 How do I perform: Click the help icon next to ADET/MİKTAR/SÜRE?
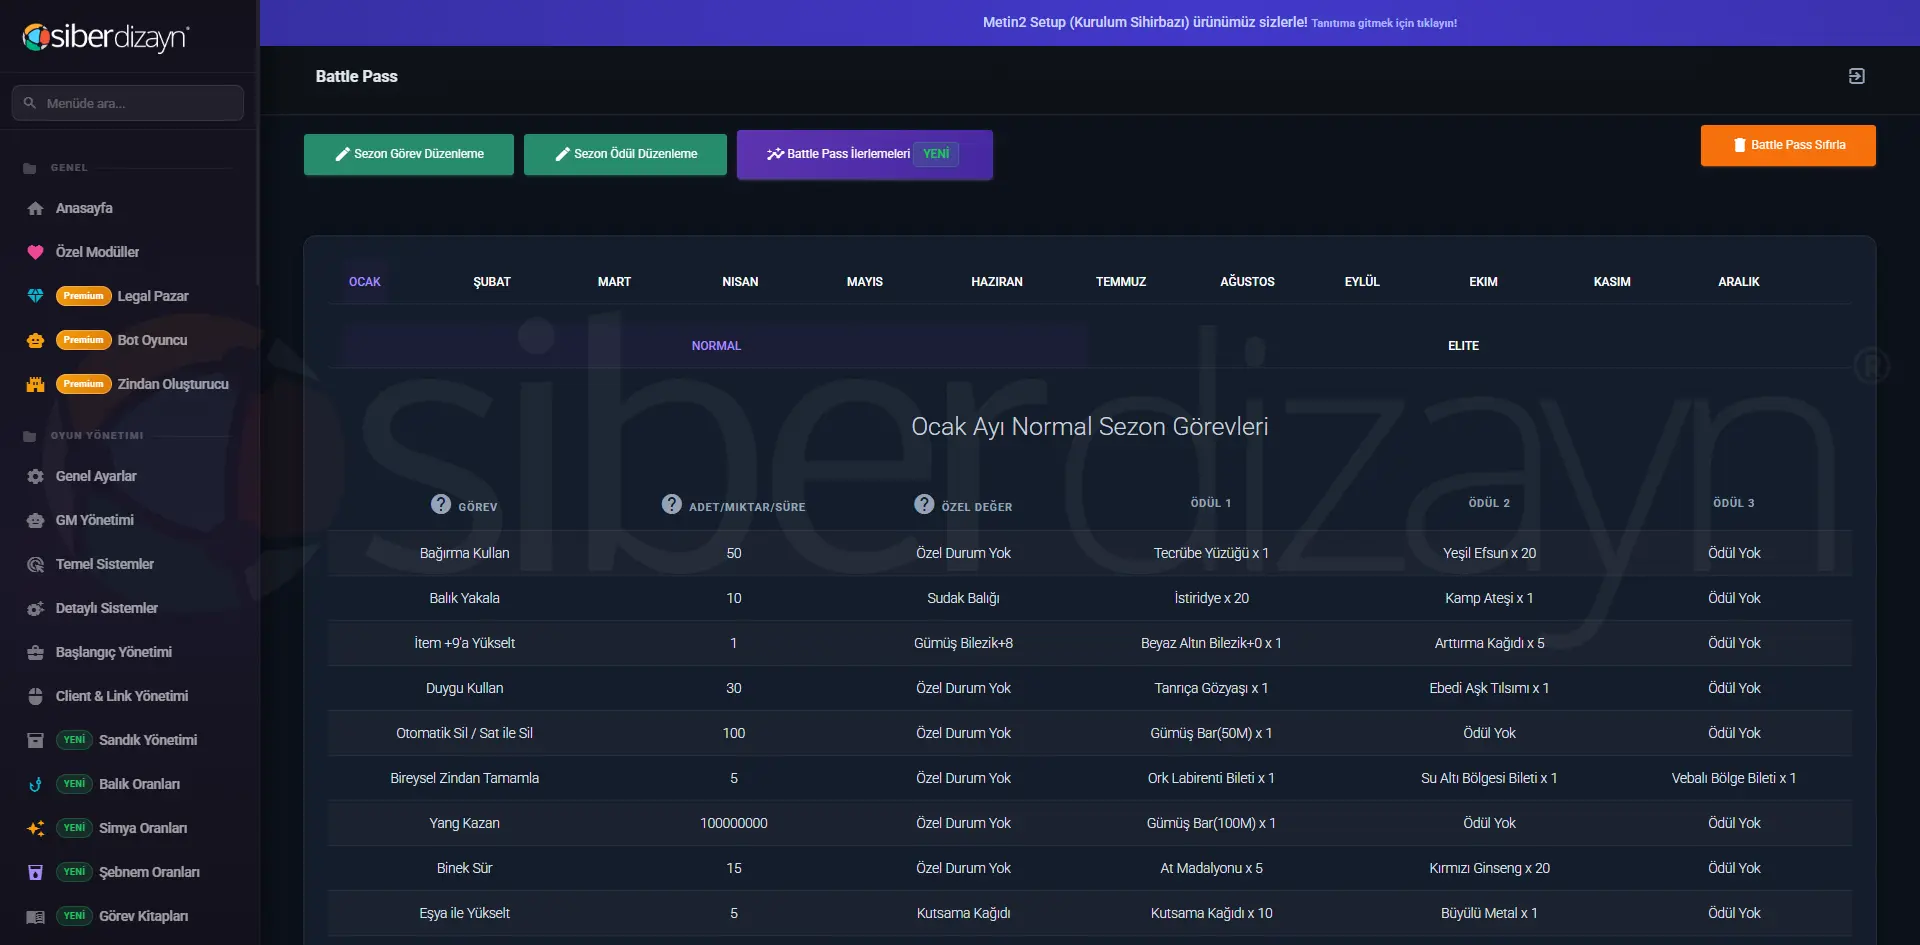[x=672, y=504]
